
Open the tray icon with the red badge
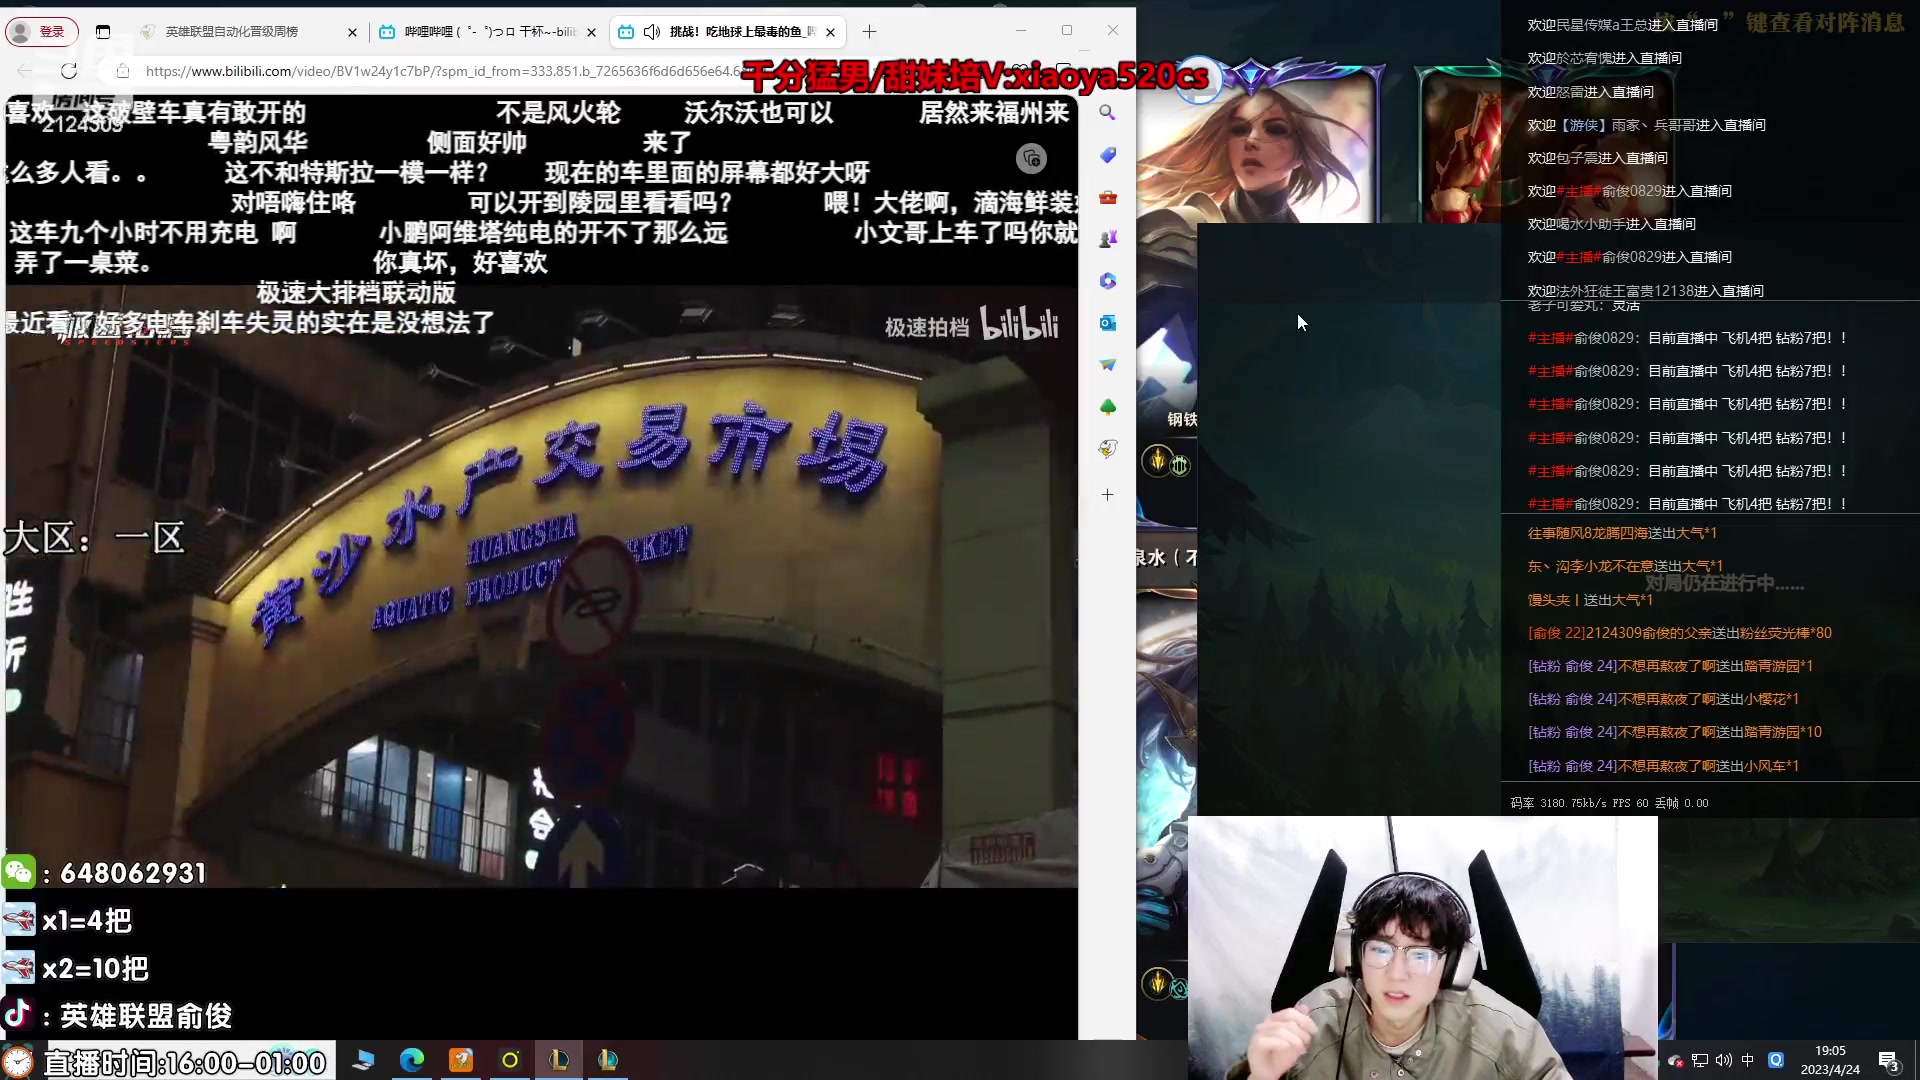coord(1676,1060)
